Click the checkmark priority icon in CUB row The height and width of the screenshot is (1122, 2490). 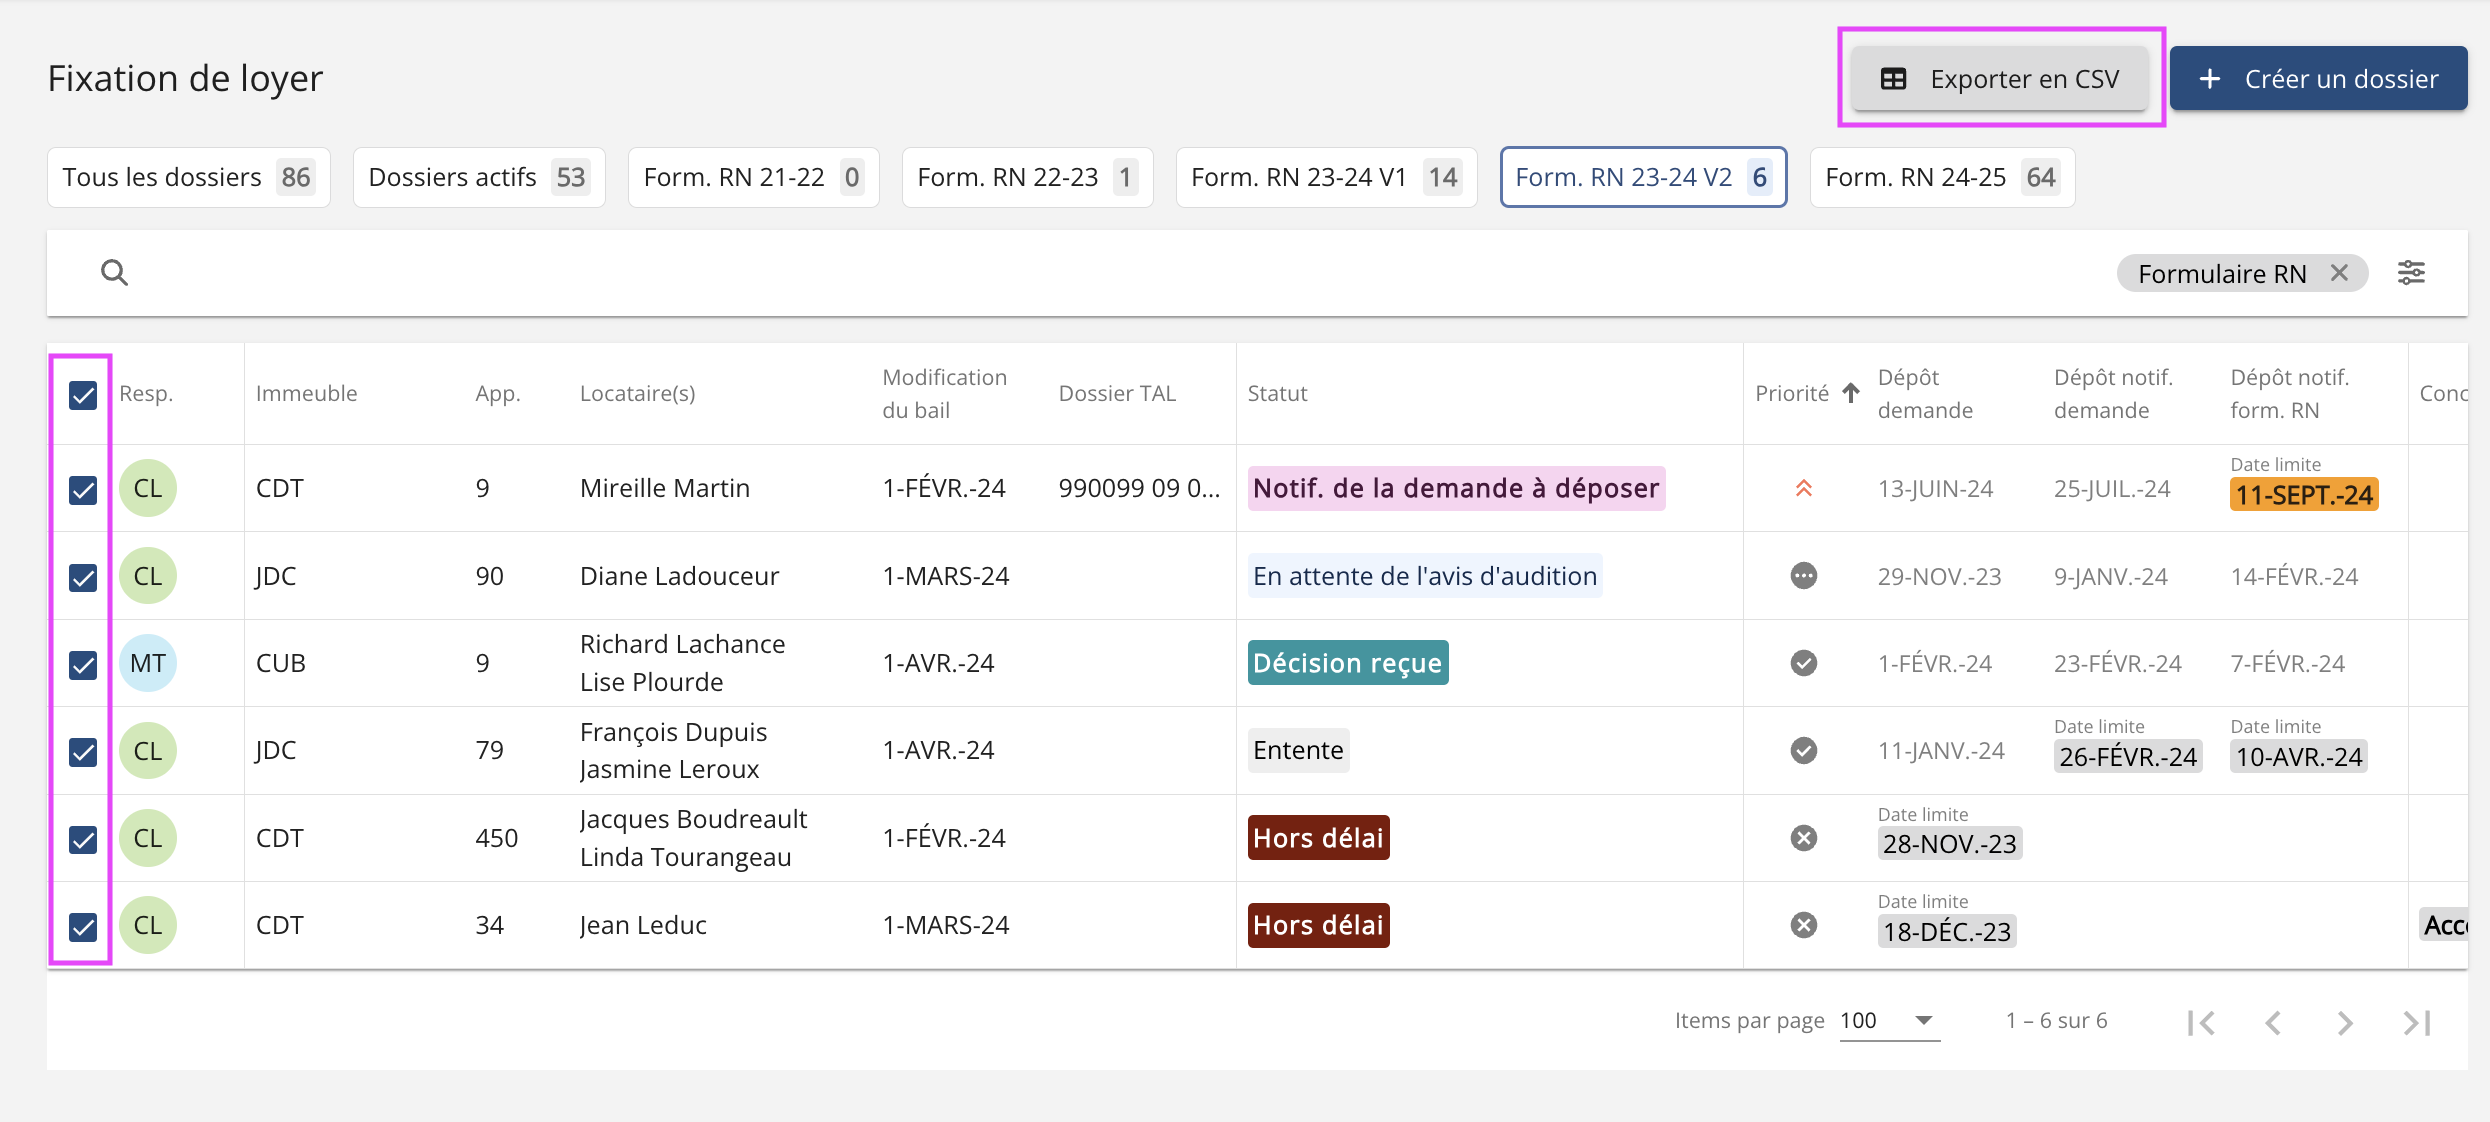[1803, 663]
